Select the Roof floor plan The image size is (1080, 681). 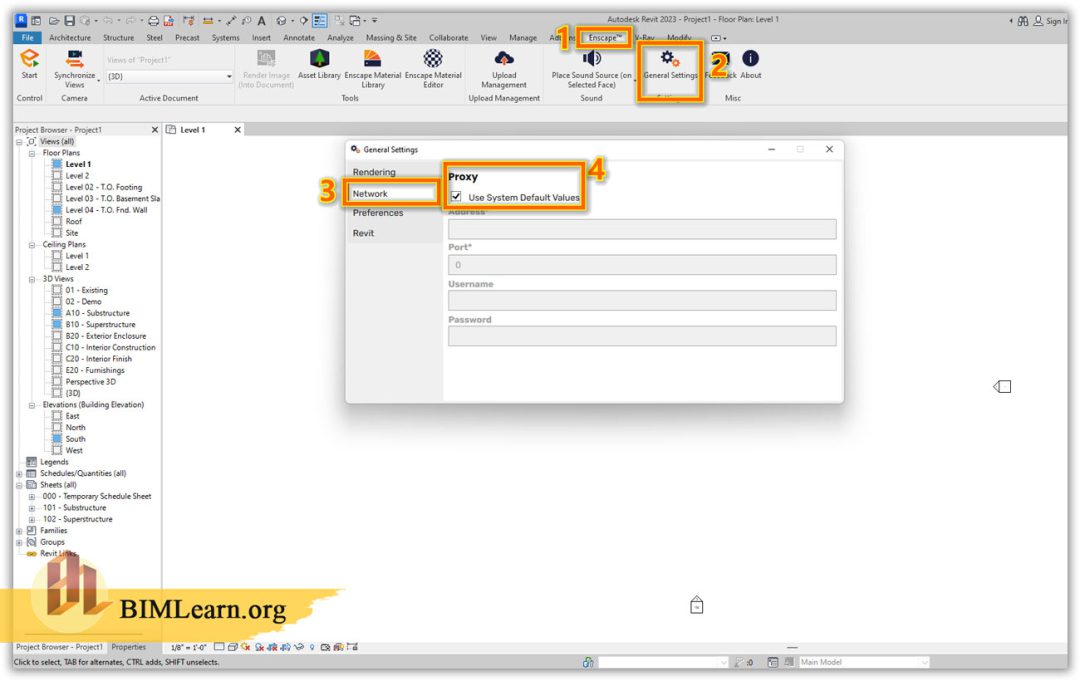click(74, 222)
